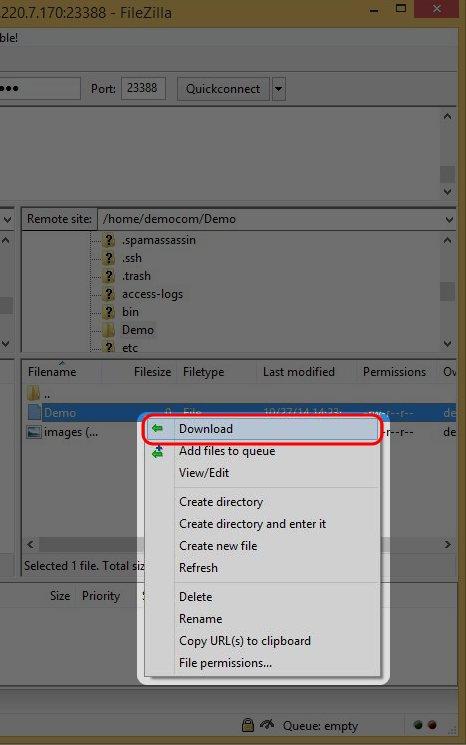The height and width of the screenshot is (745, 466).
Task: Click question-mark icon beside .ssh
Action: pyautogui.click(x=109, y=258)
